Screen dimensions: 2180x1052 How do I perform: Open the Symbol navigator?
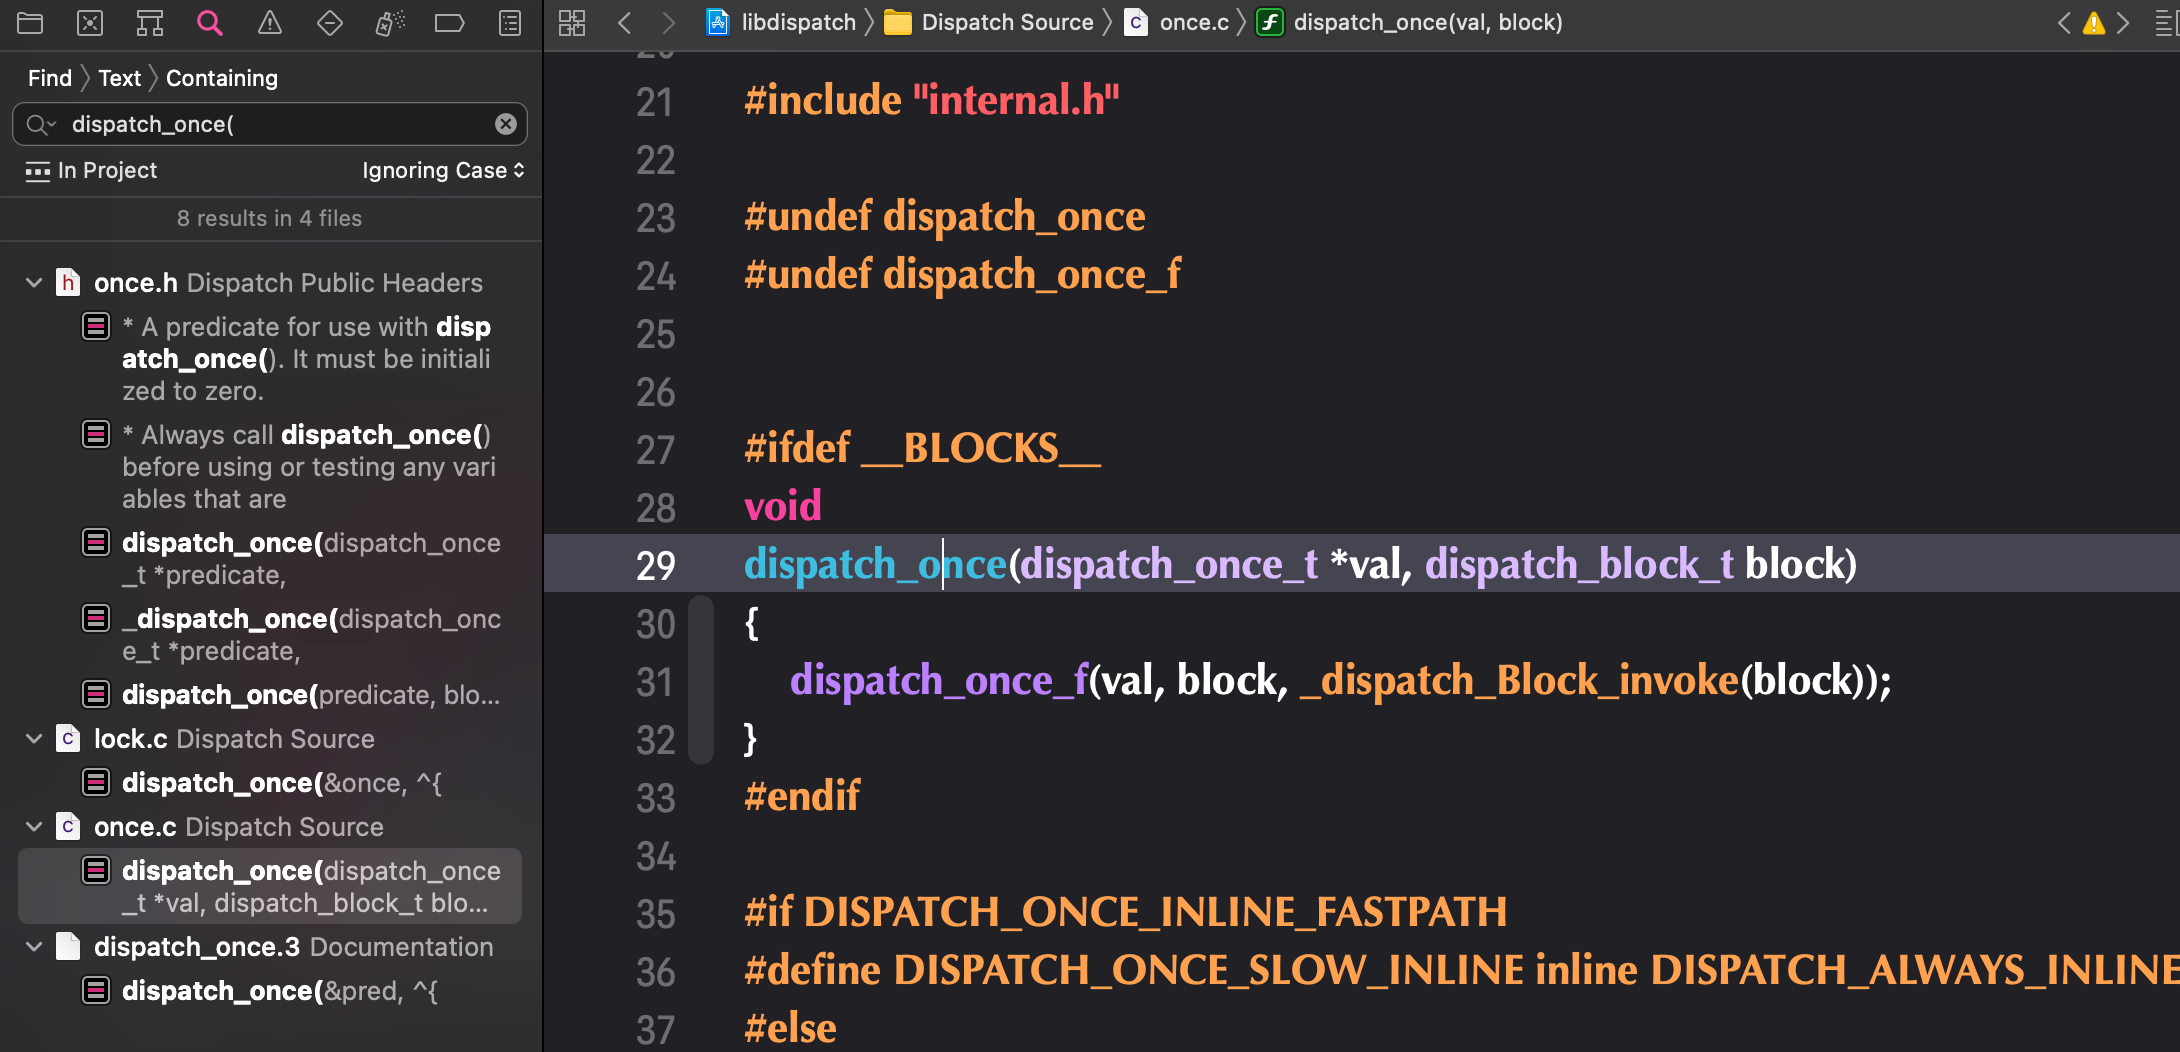[x=150, y=23]
